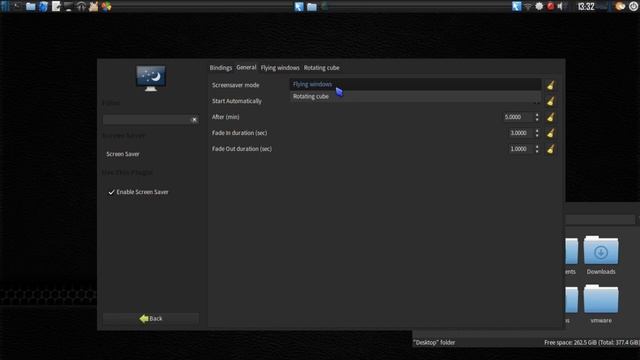The height and width of the screenshot is (360, 640).
Task: Open the Rotating cube tab
Action: (x=322, y=68)
